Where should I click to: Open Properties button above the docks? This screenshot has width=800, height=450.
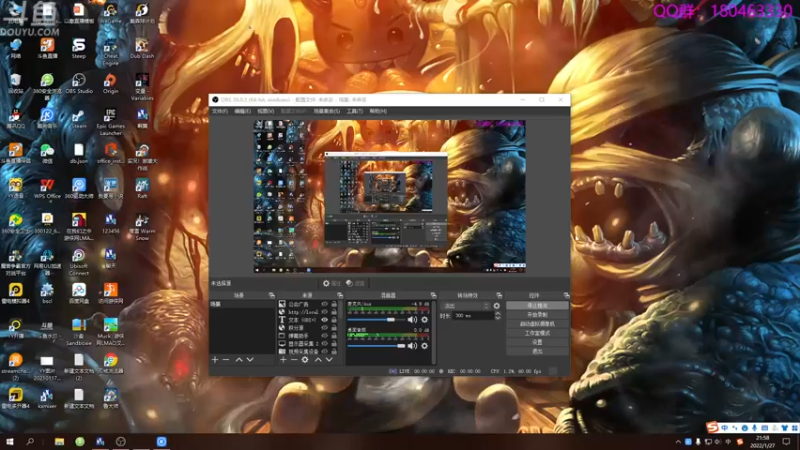click(331, 283)
